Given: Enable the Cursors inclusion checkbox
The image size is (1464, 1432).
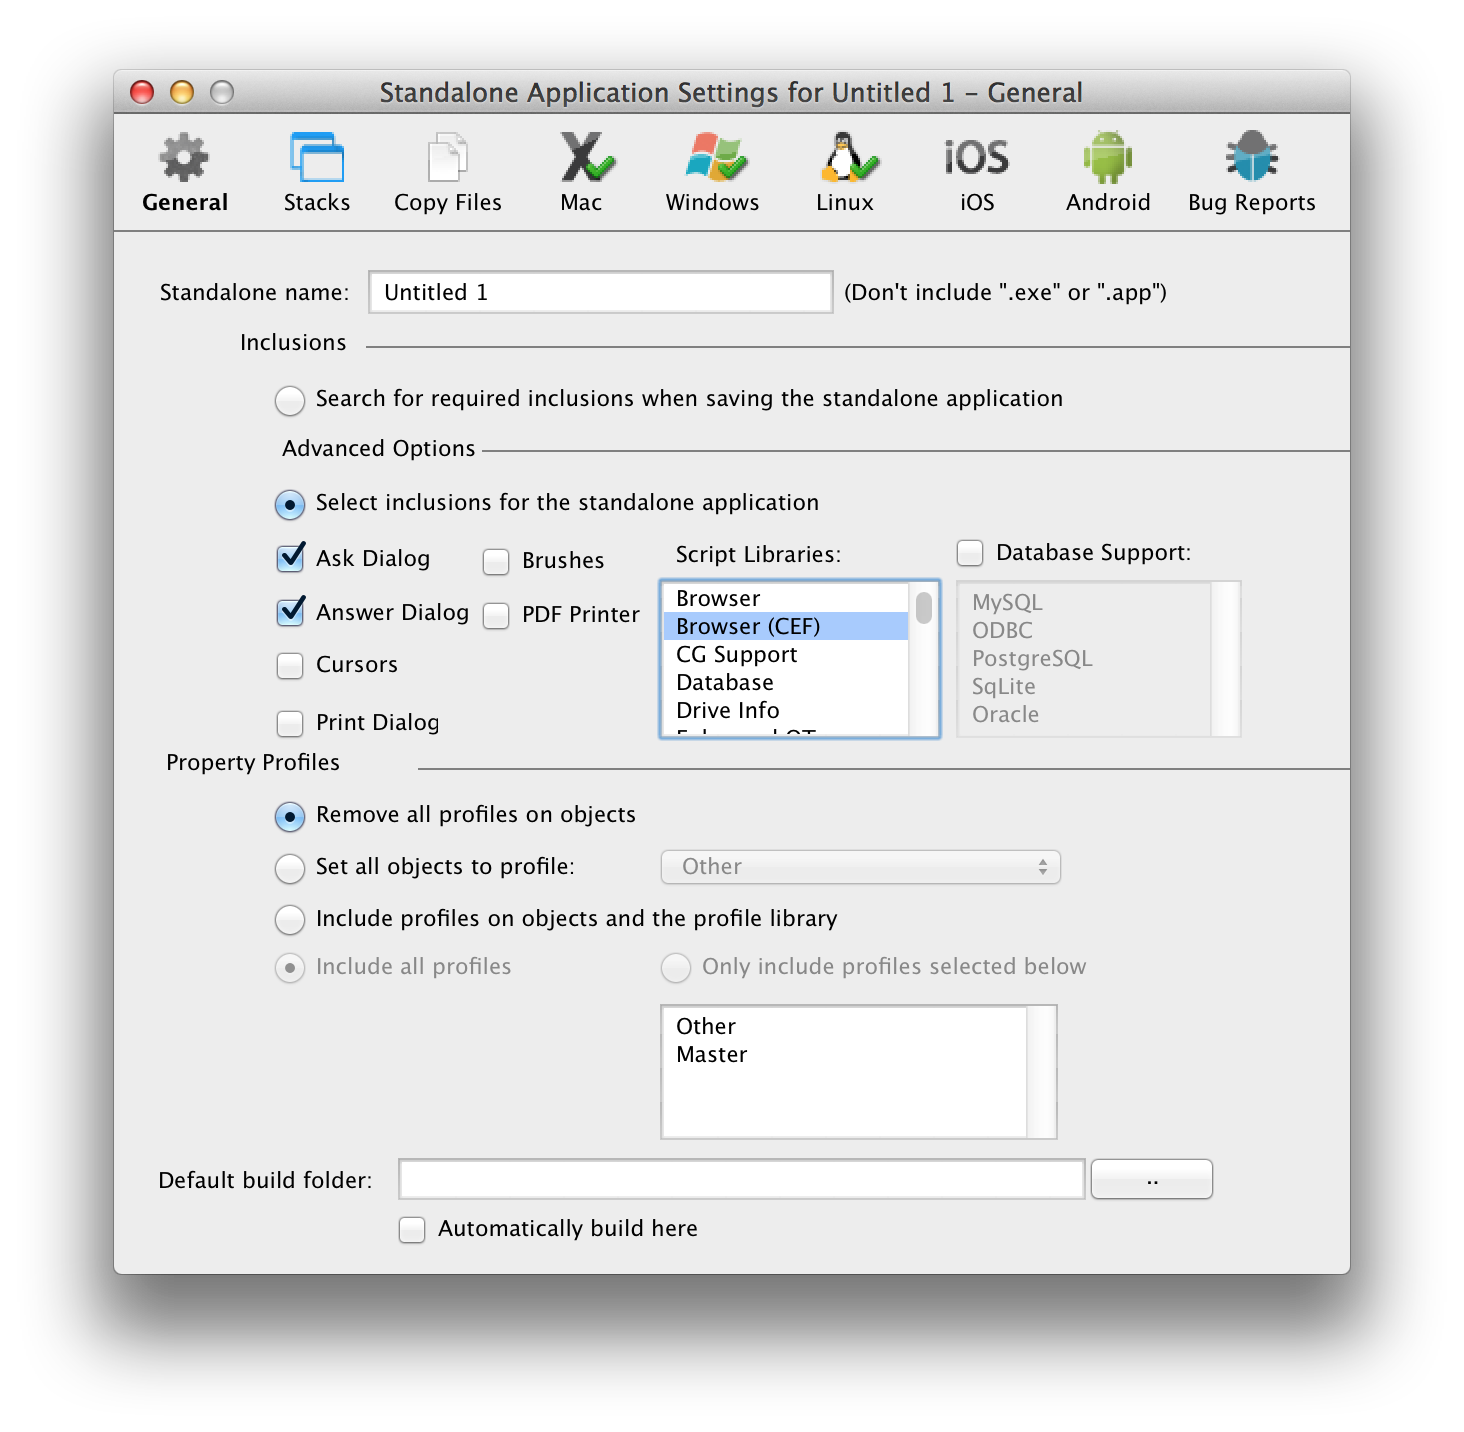Looking at the screenshot, I should tap(290, 666).
